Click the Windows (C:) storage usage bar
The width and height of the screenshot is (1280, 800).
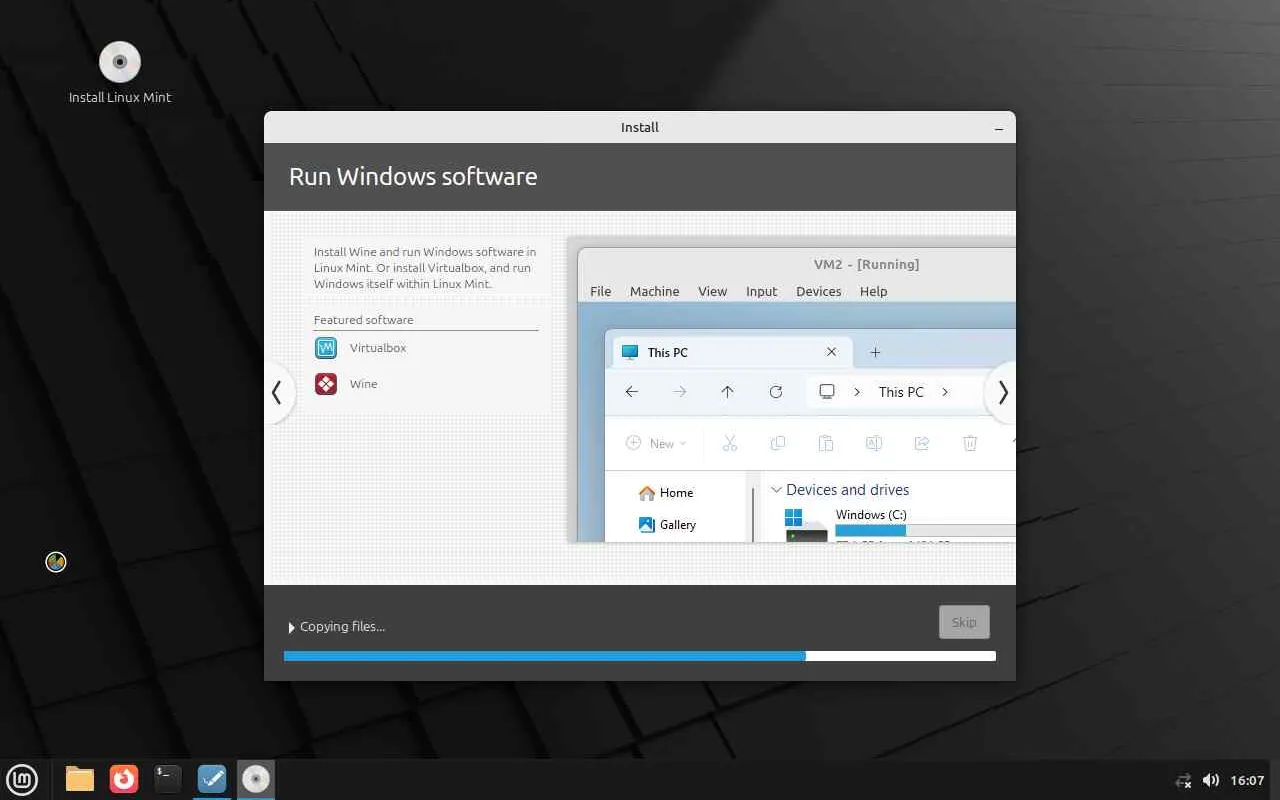pyautogui.click(x=925, y=530)
